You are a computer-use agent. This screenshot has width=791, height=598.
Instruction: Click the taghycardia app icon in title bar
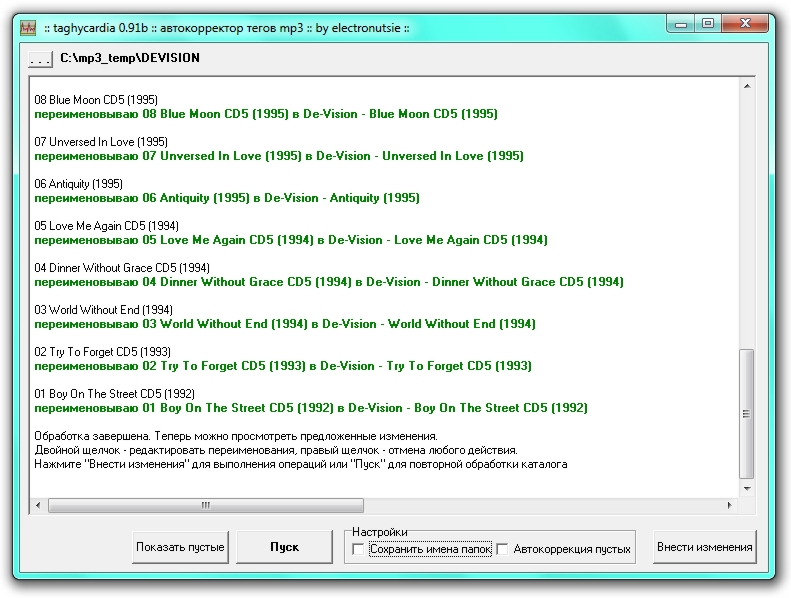(x=28, y=28)
